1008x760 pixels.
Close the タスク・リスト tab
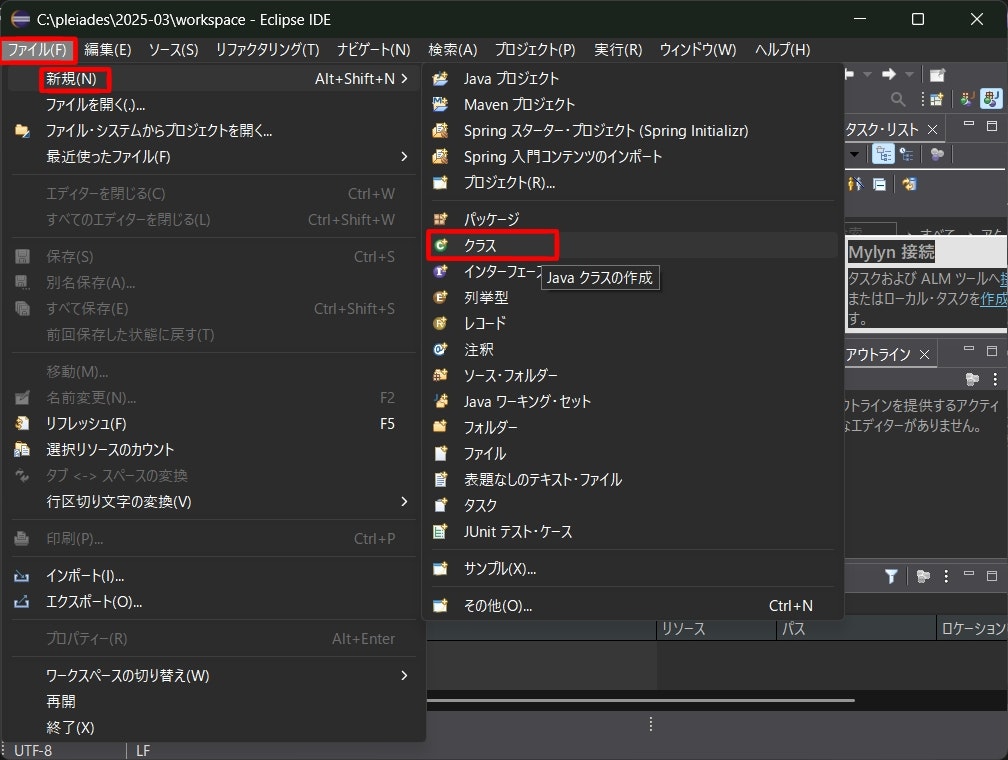932,130
